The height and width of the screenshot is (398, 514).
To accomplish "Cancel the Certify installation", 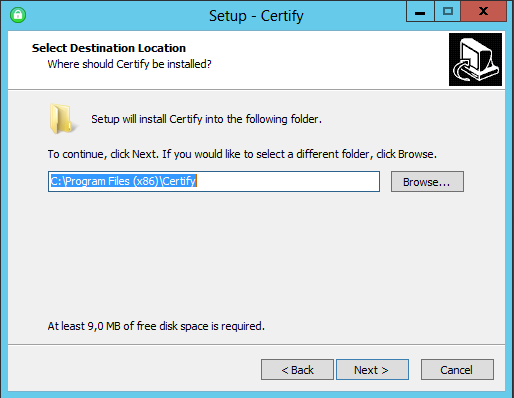I will pos(457,370).
